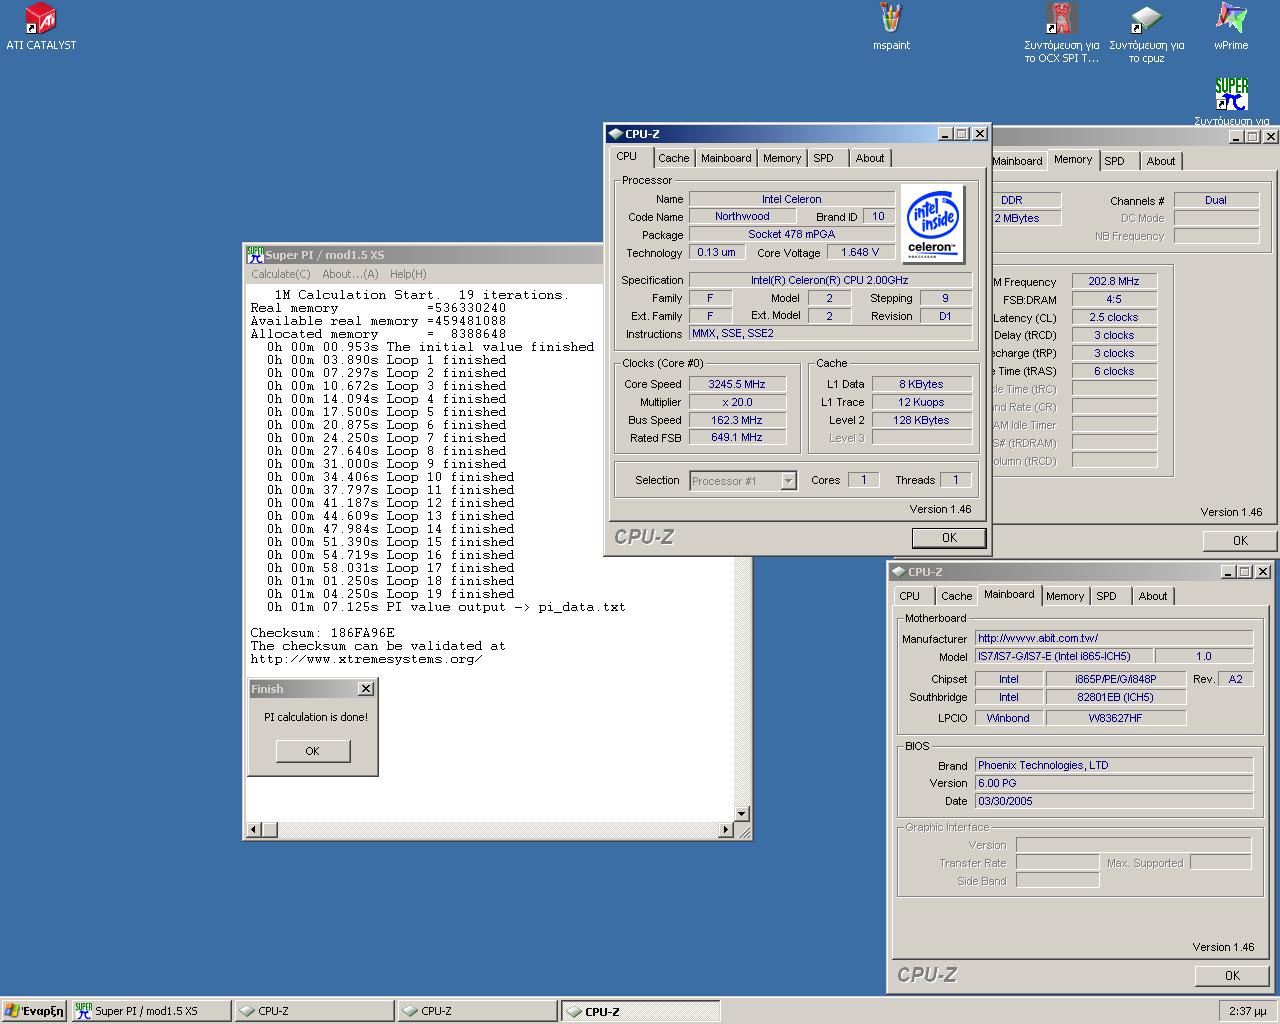Click the W83627HF LPCIO field
Viewport: 1280px width, 1024px height.
pyautogui.click(x=1115, y=718)
